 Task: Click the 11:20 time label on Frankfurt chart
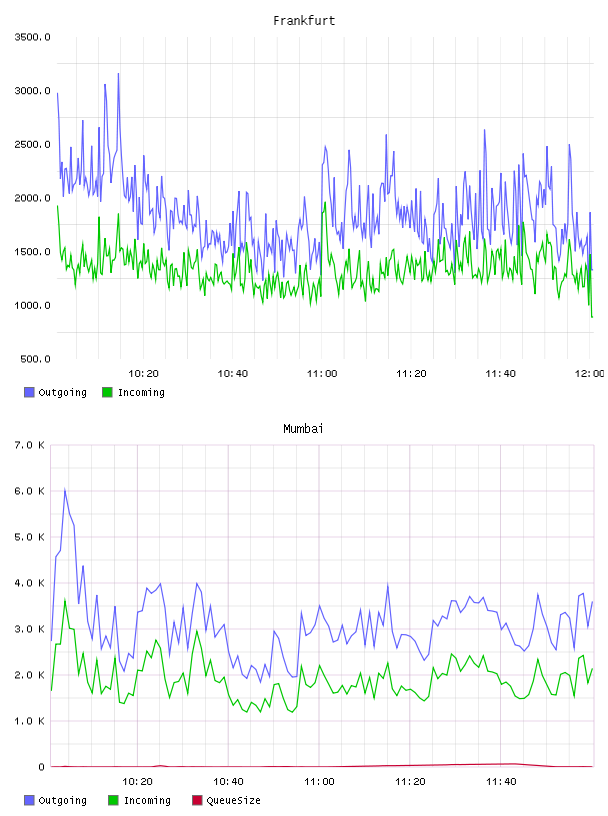coord(411,374)
